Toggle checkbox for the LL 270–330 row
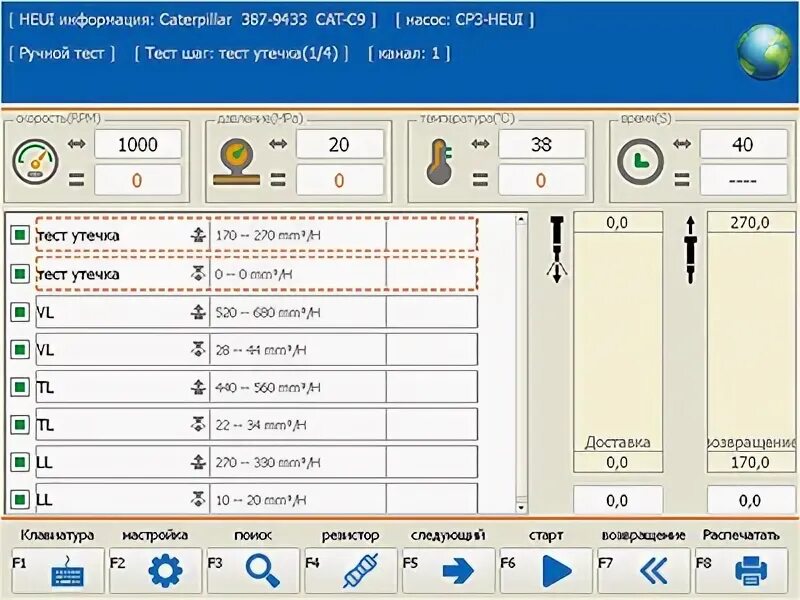Image resolution: width=800 pixels, height=600 pixels. [x=20, y=462]
